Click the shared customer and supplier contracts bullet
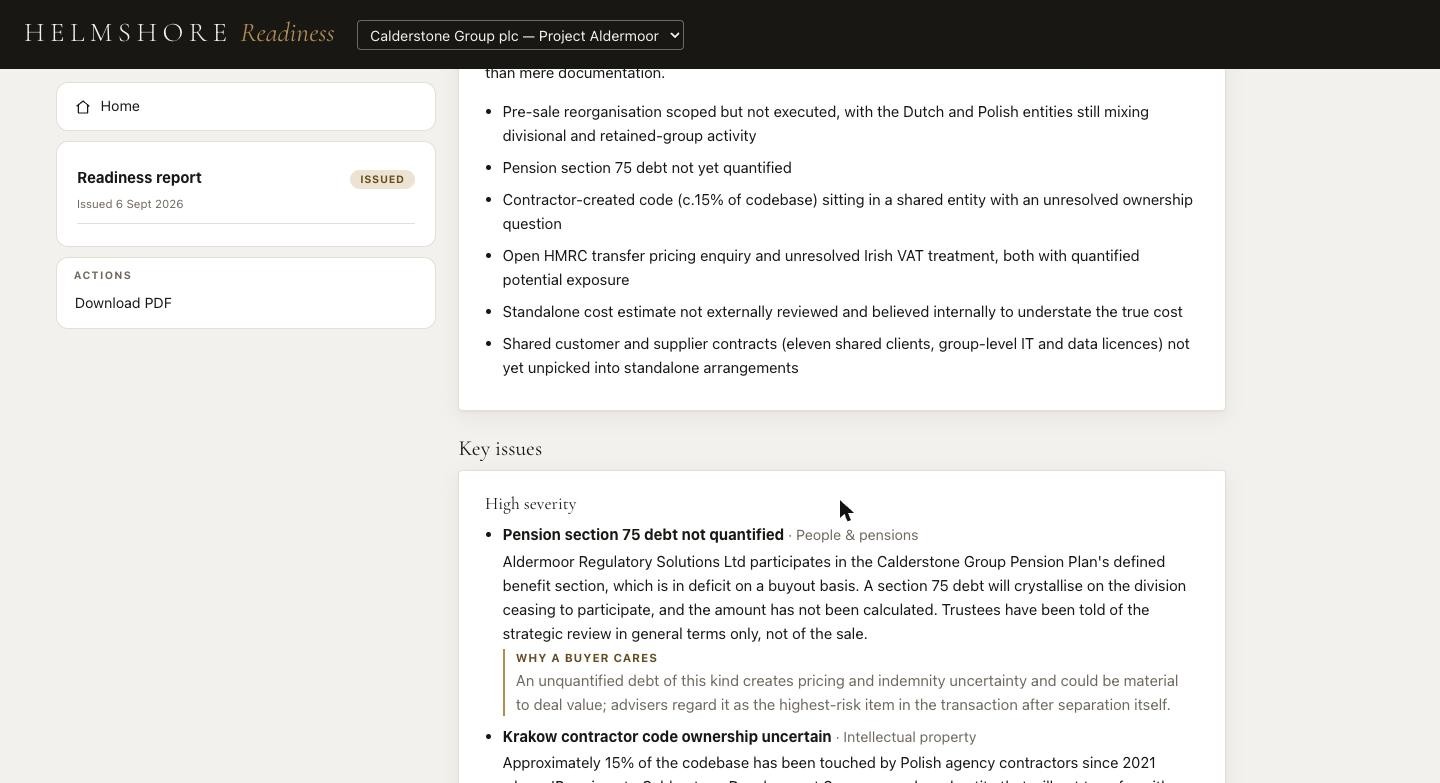 tap(846, 356)
